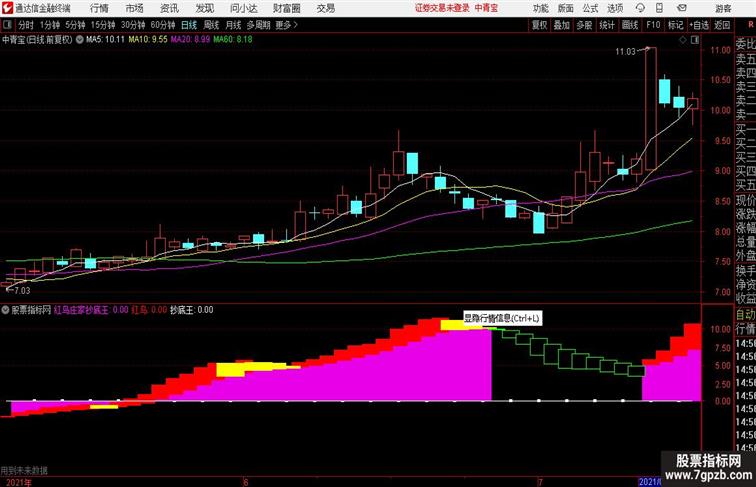Click the mobile phone icon
The image size is (756, 487).
[x=660, y=8]
